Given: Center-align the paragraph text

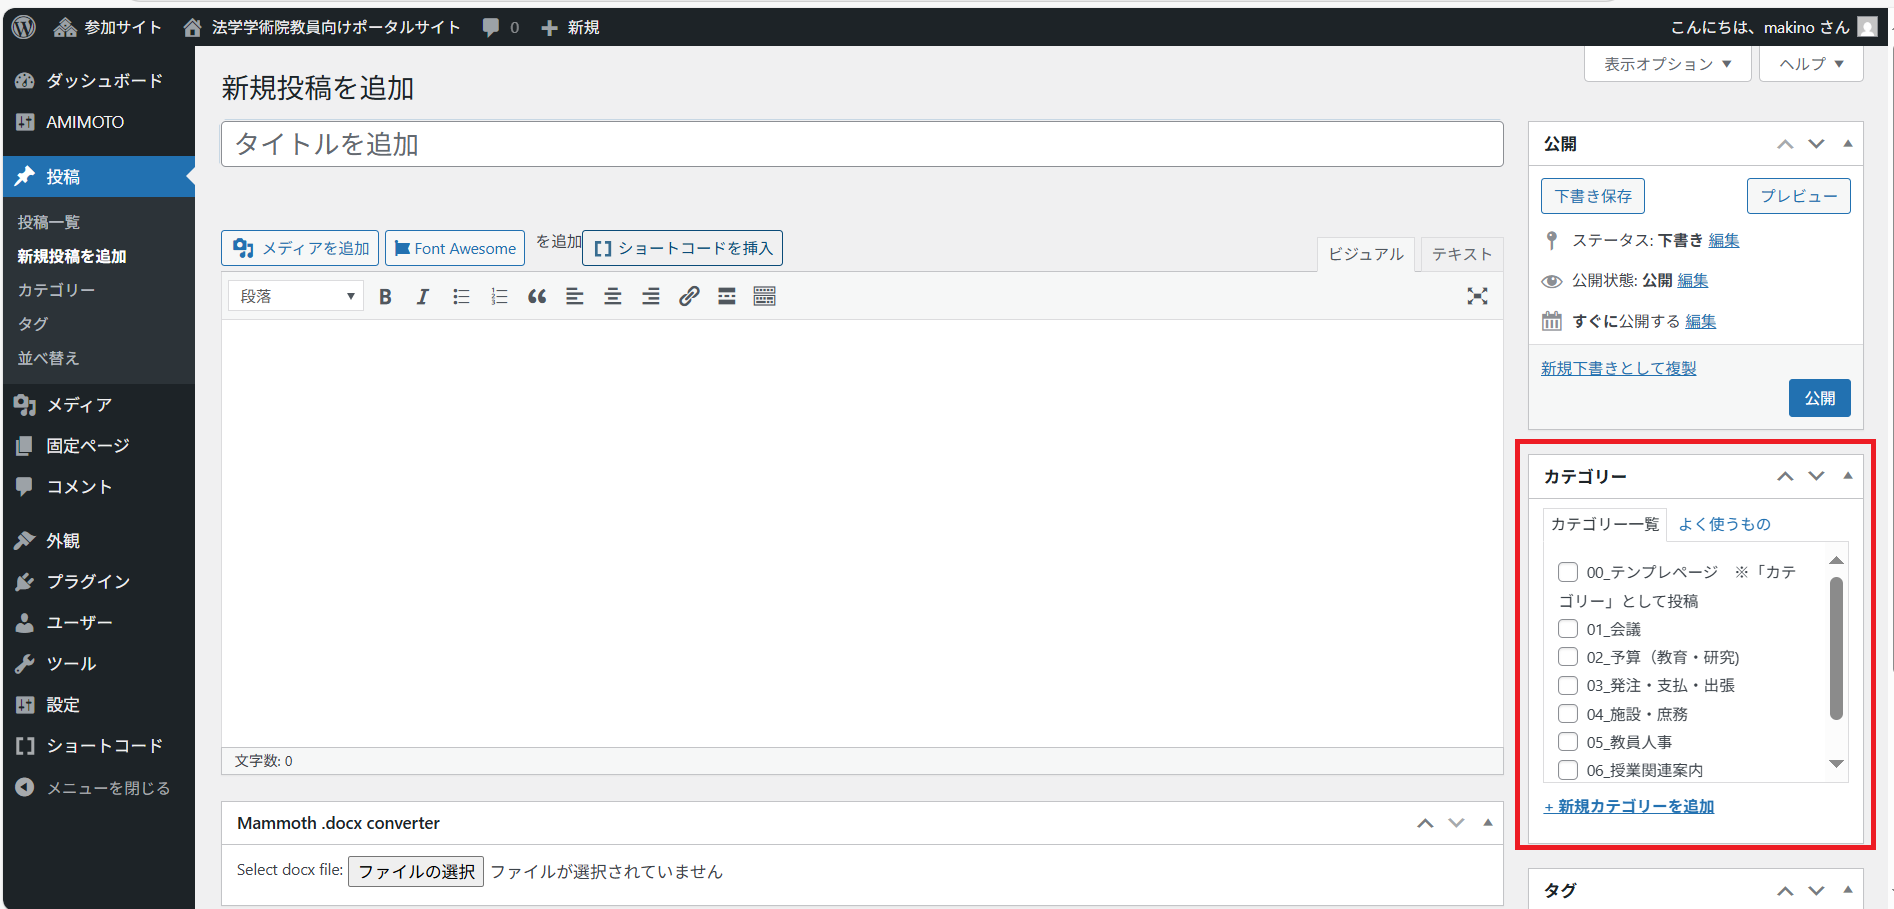Looking at the screenshot, I should pyautogui.click(x=613, y=297).
